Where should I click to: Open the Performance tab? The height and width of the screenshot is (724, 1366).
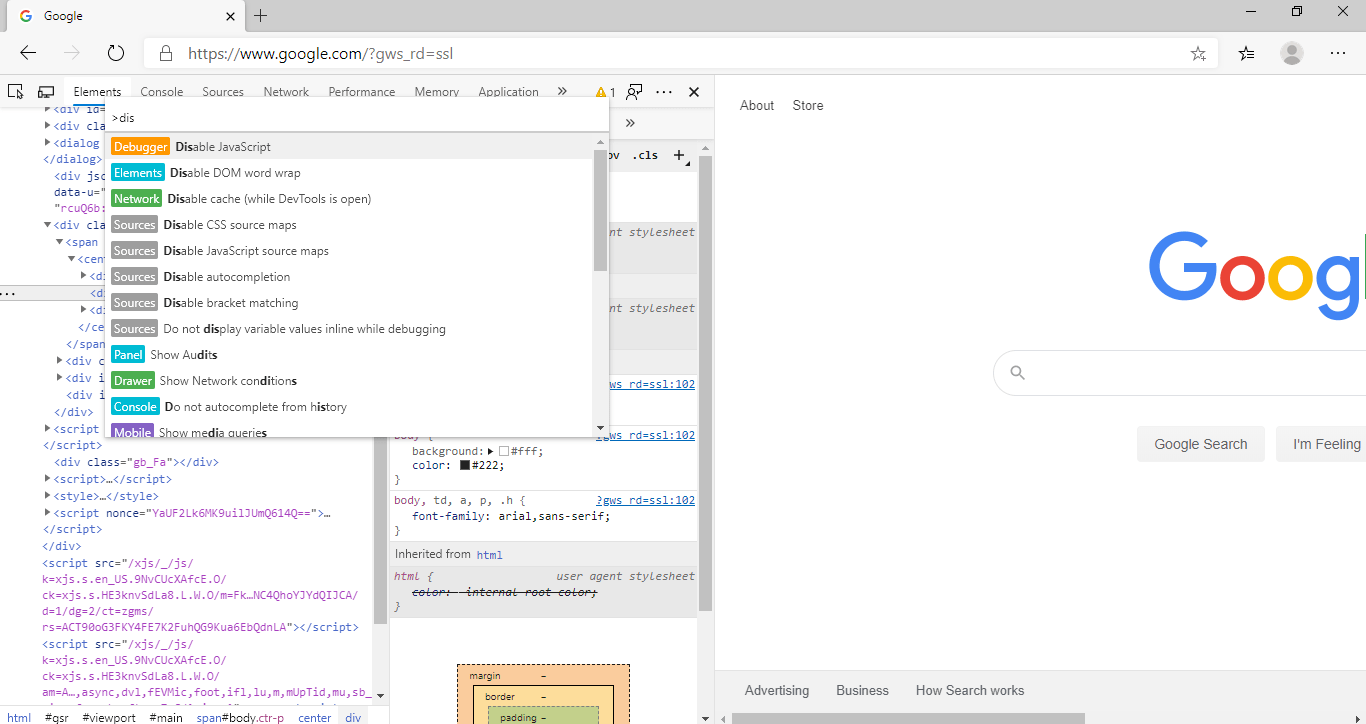[x=362, y=92]
